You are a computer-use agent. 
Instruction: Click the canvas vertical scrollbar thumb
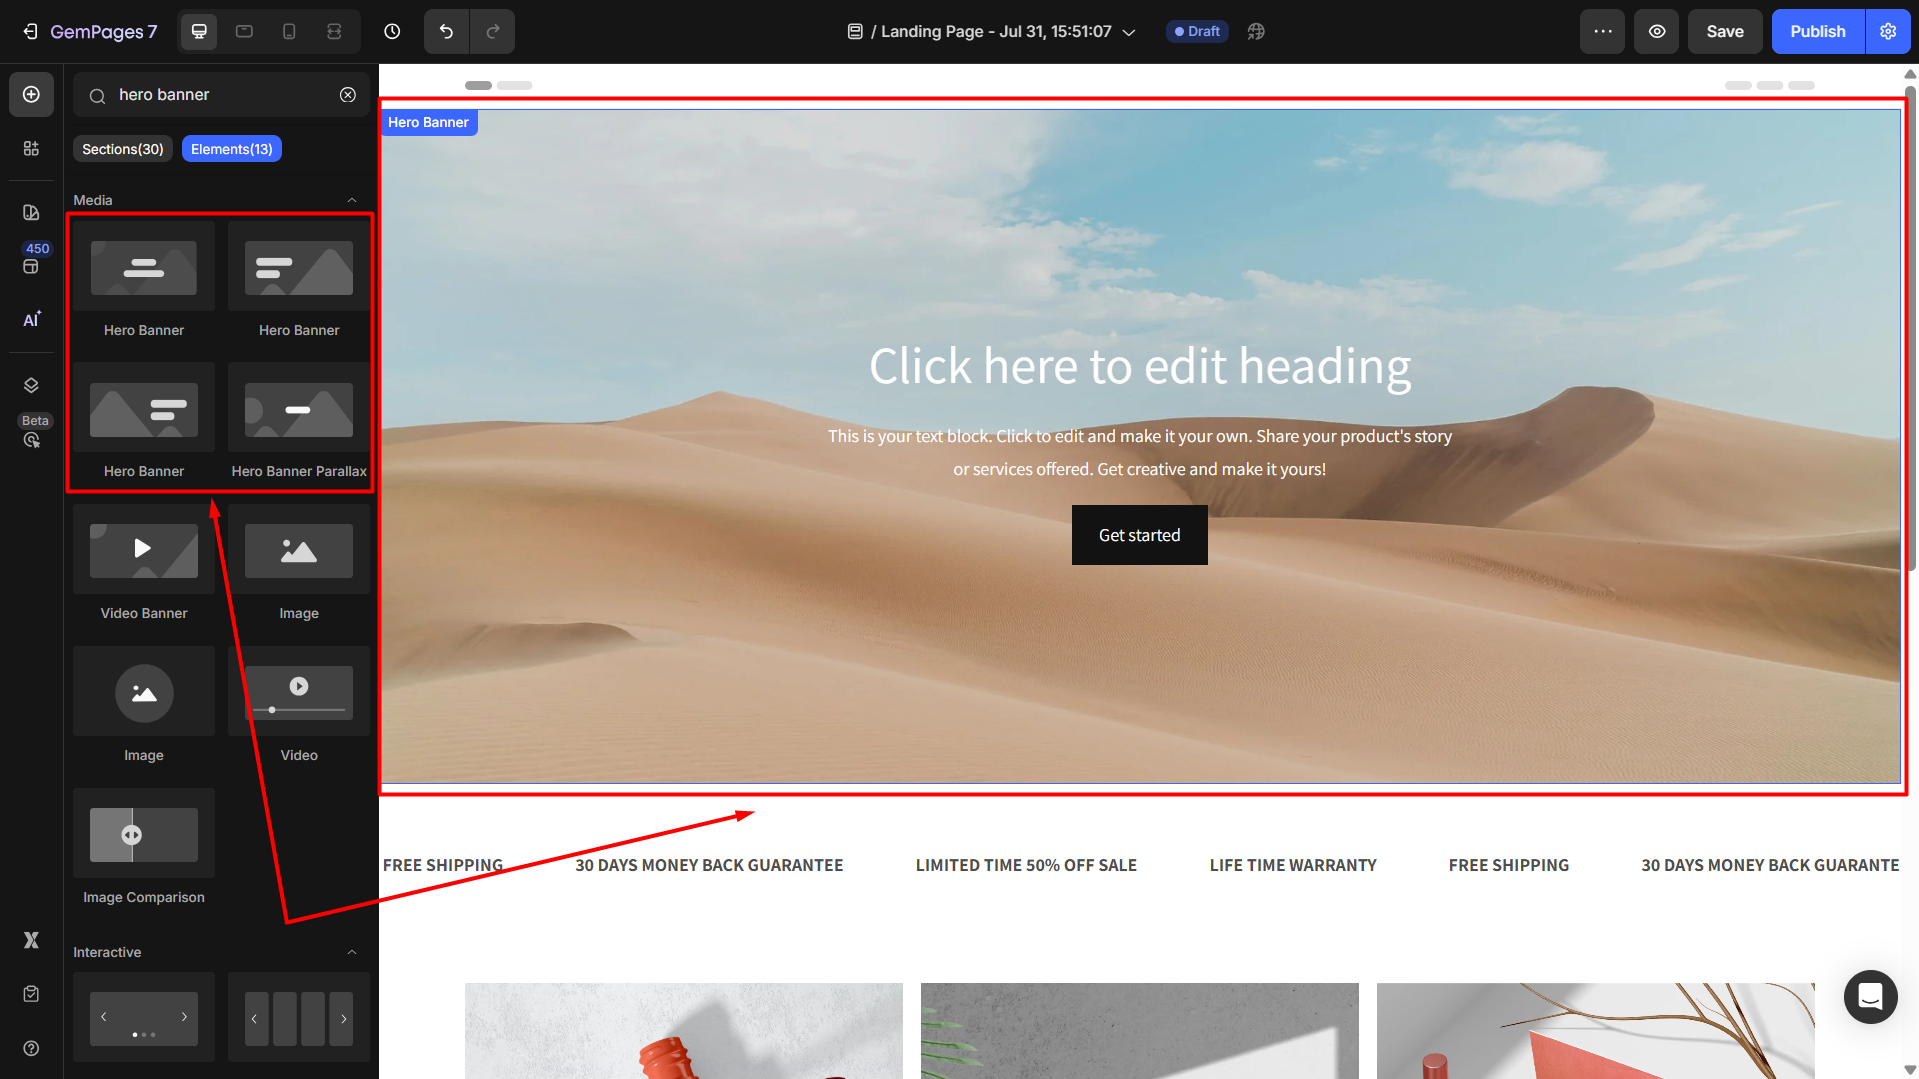[1910, 327]
